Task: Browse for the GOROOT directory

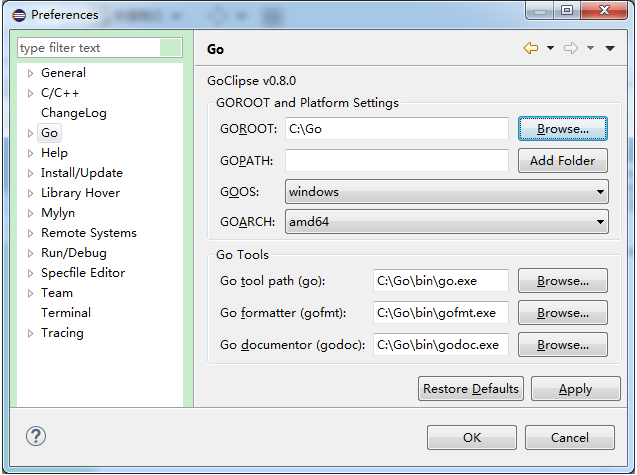Action: coord(563,129)
